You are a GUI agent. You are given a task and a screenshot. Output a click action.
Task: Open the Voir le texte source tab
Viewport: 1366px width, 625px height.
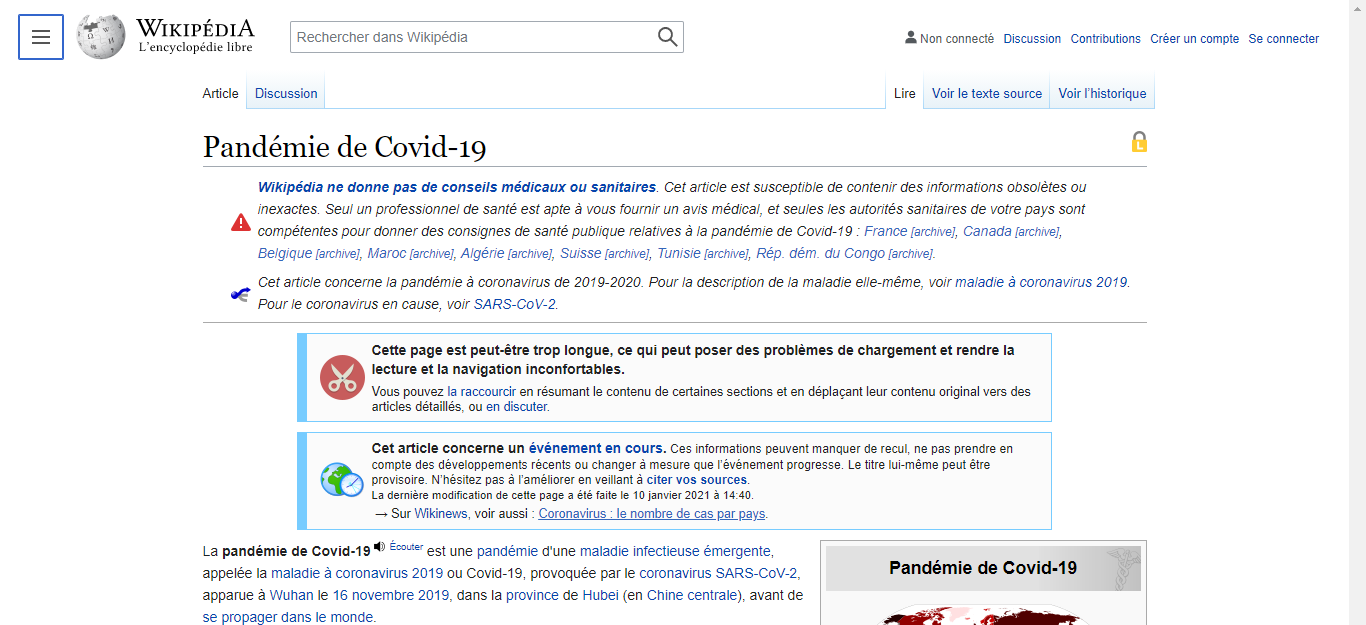point(986,93)
